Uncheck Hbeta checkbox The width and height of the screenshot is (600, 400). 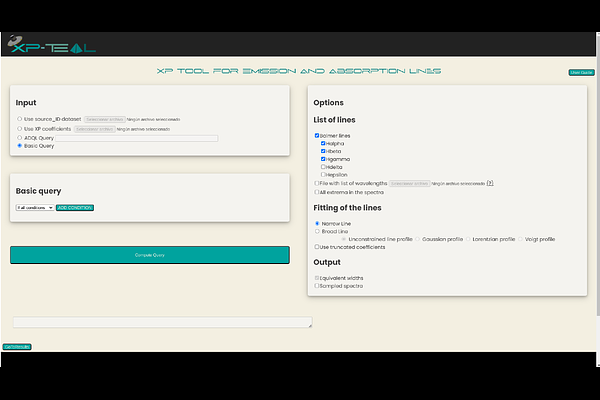pyautogui.click(x=323, y=151)
